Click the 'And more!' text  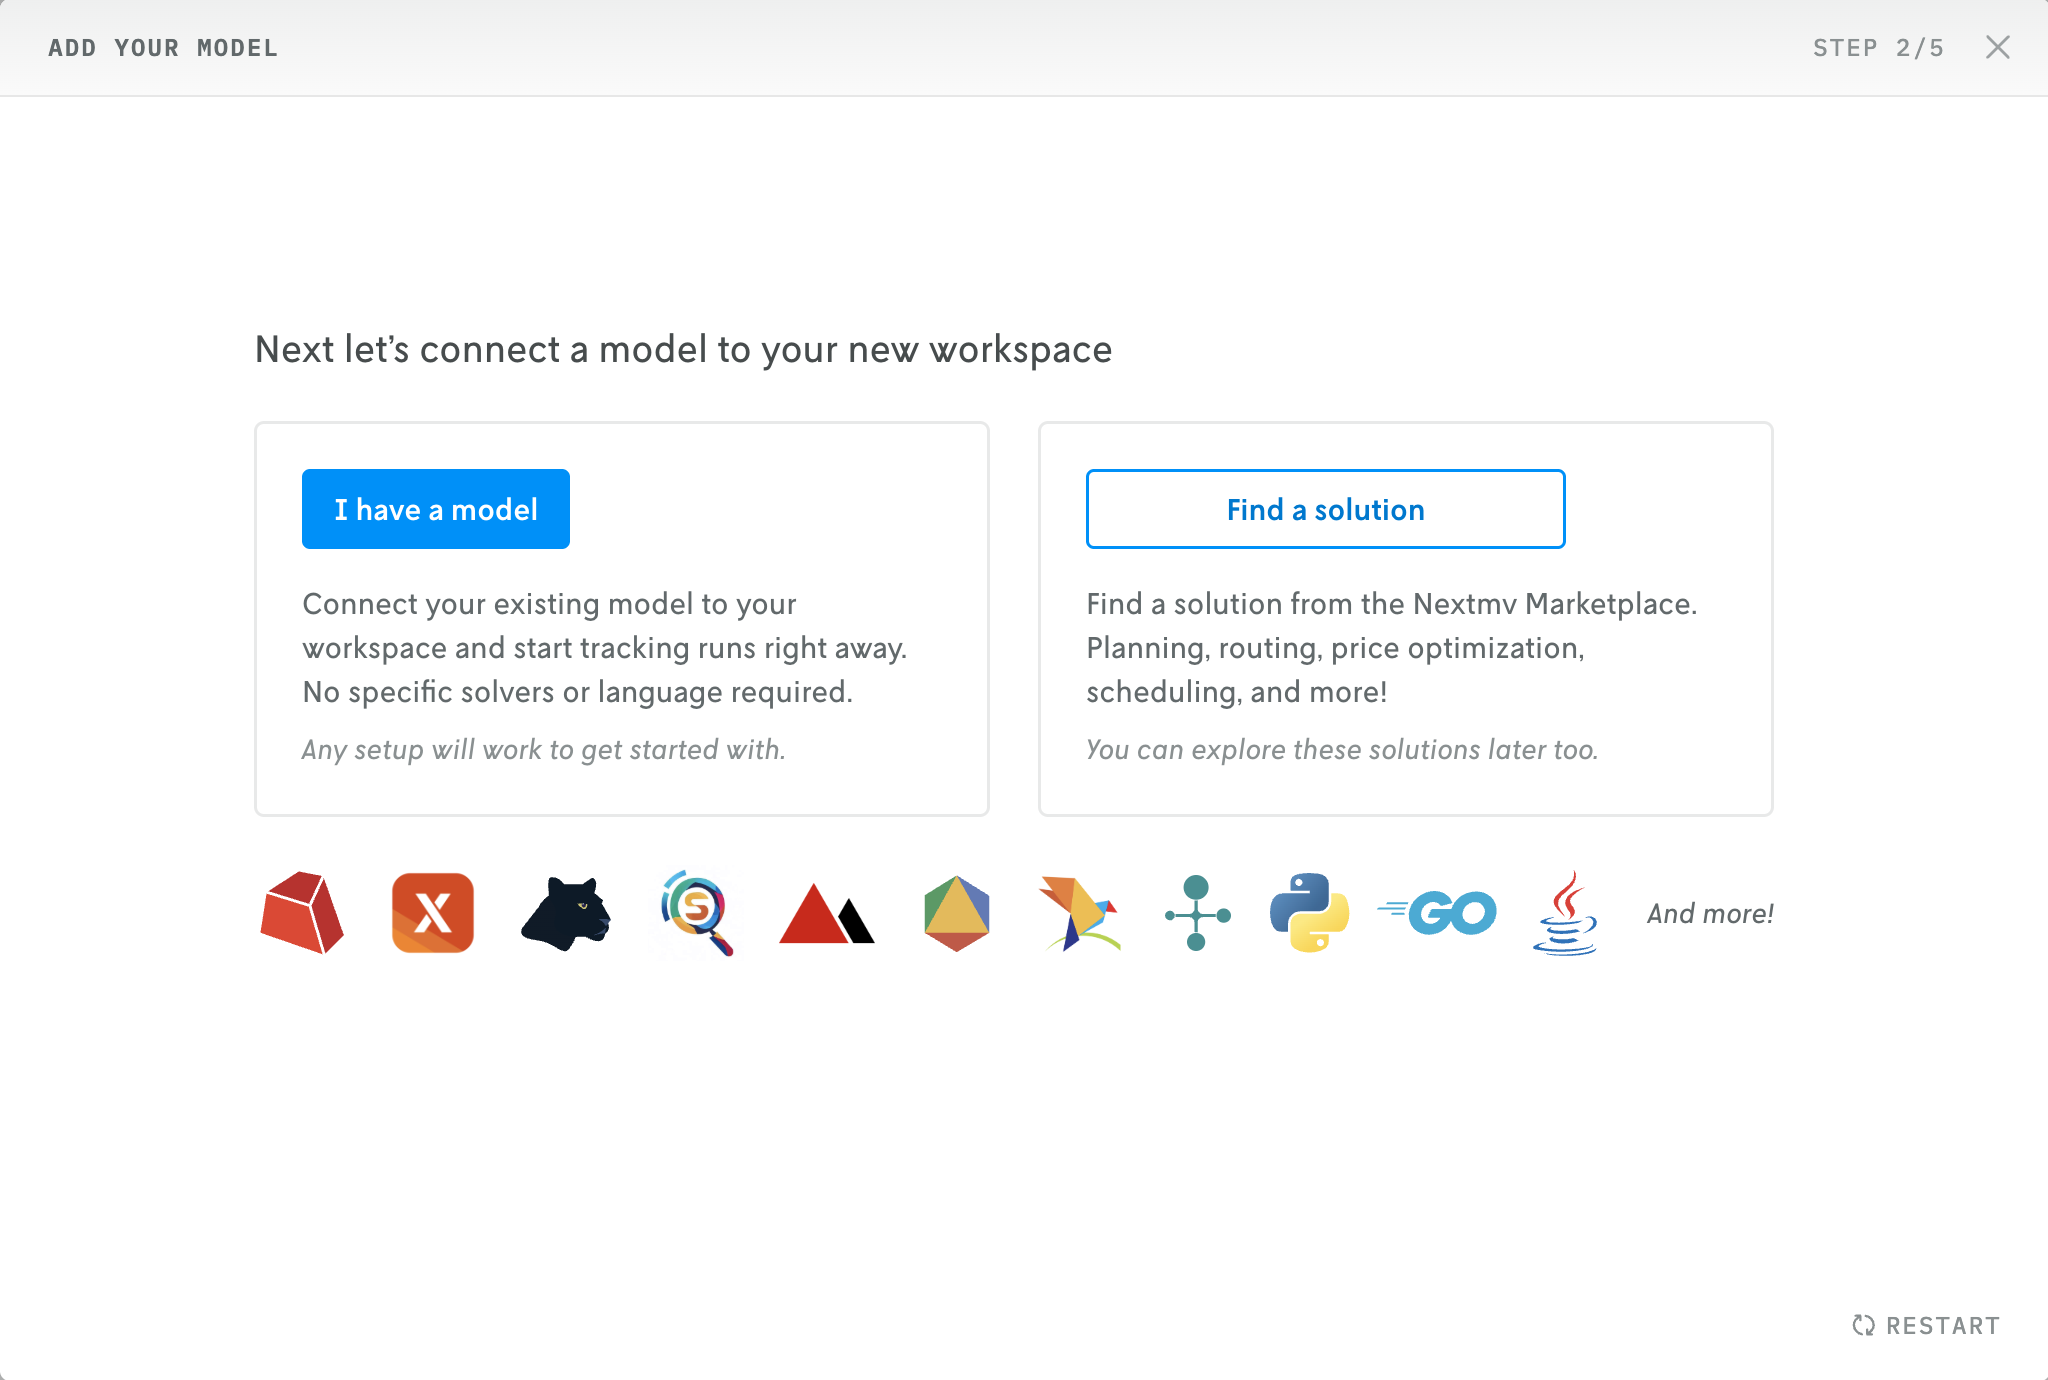[1710, 913]
